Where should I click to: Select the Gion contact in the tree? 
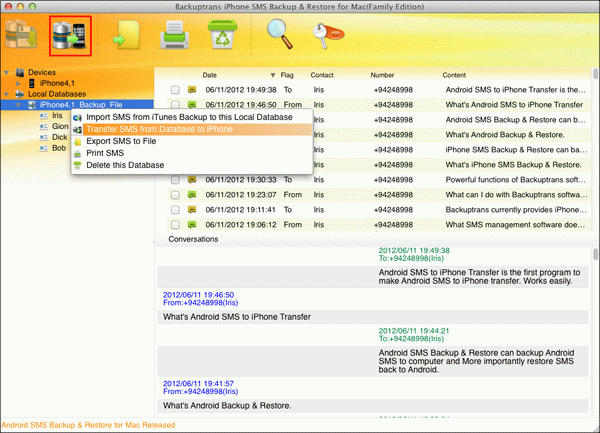click(60, 126)
